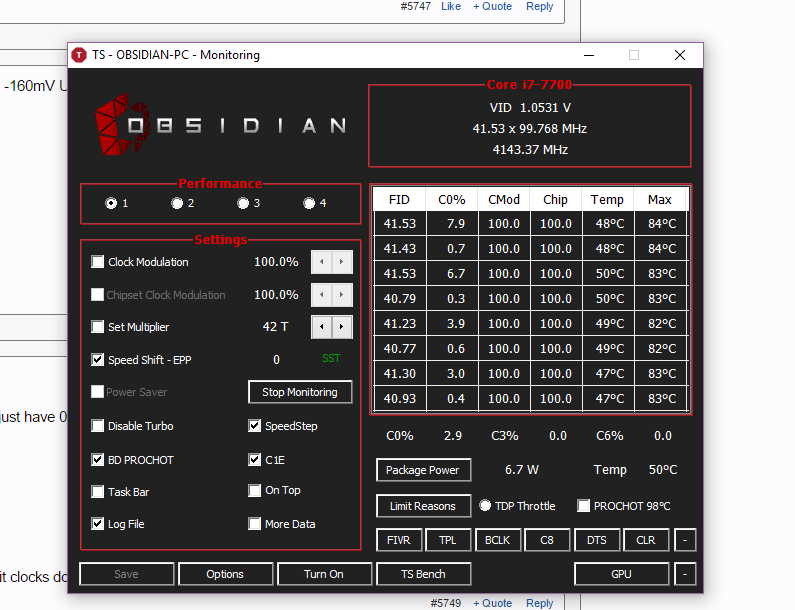Click the minus button beside CLR
Viewport: 795px width, 610px height.
point(685,540)
